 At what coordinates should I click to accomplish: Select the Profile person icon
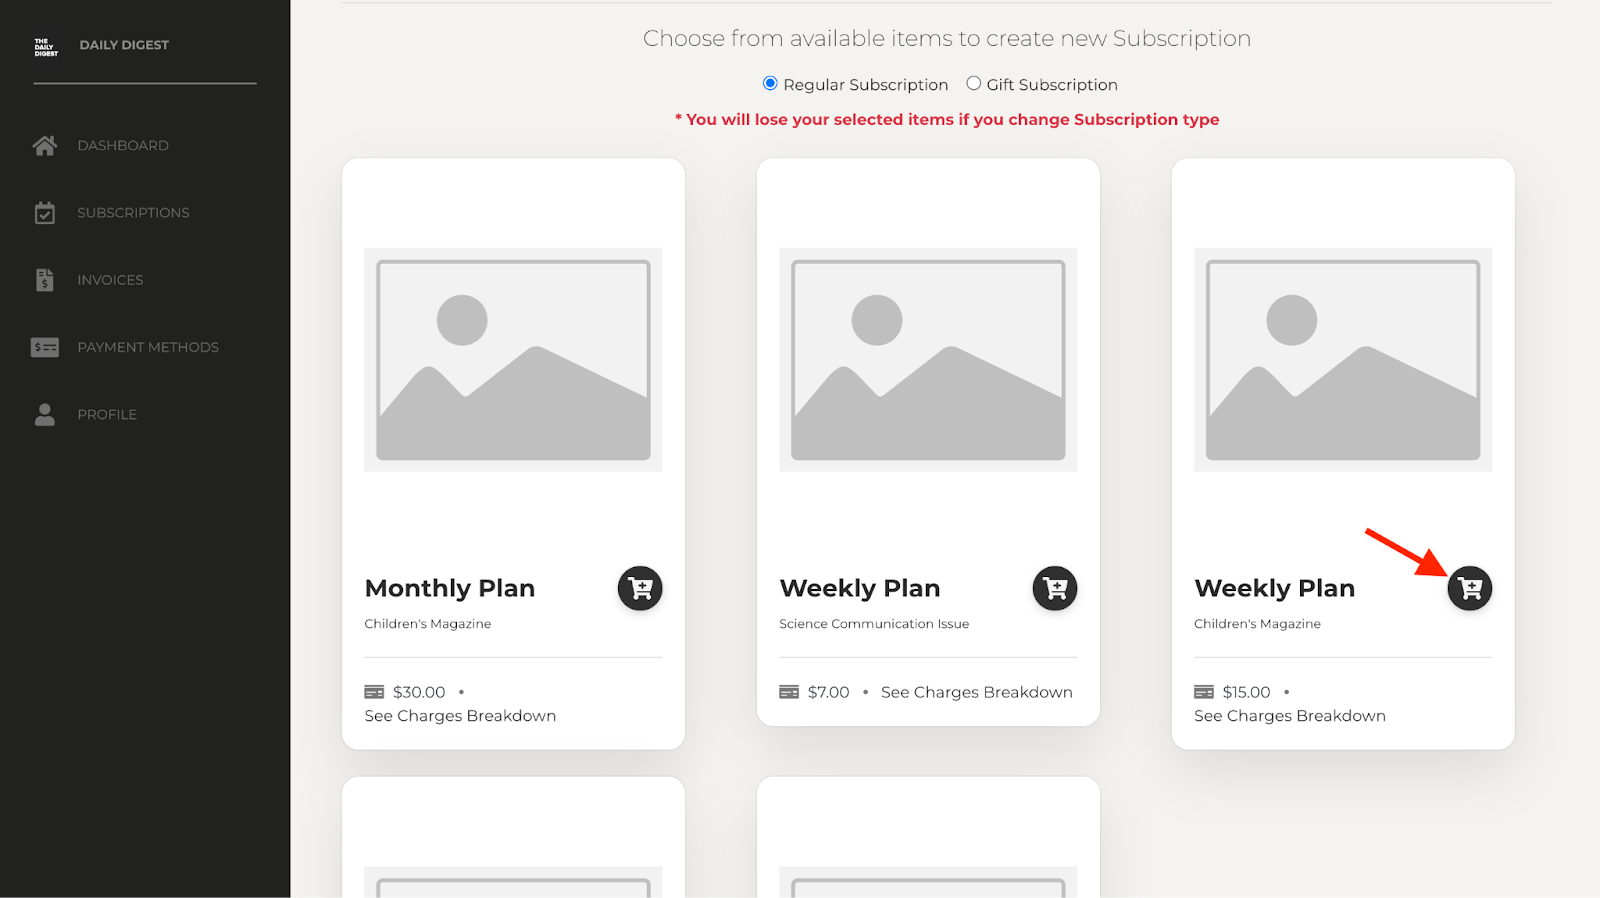(44, 413)
